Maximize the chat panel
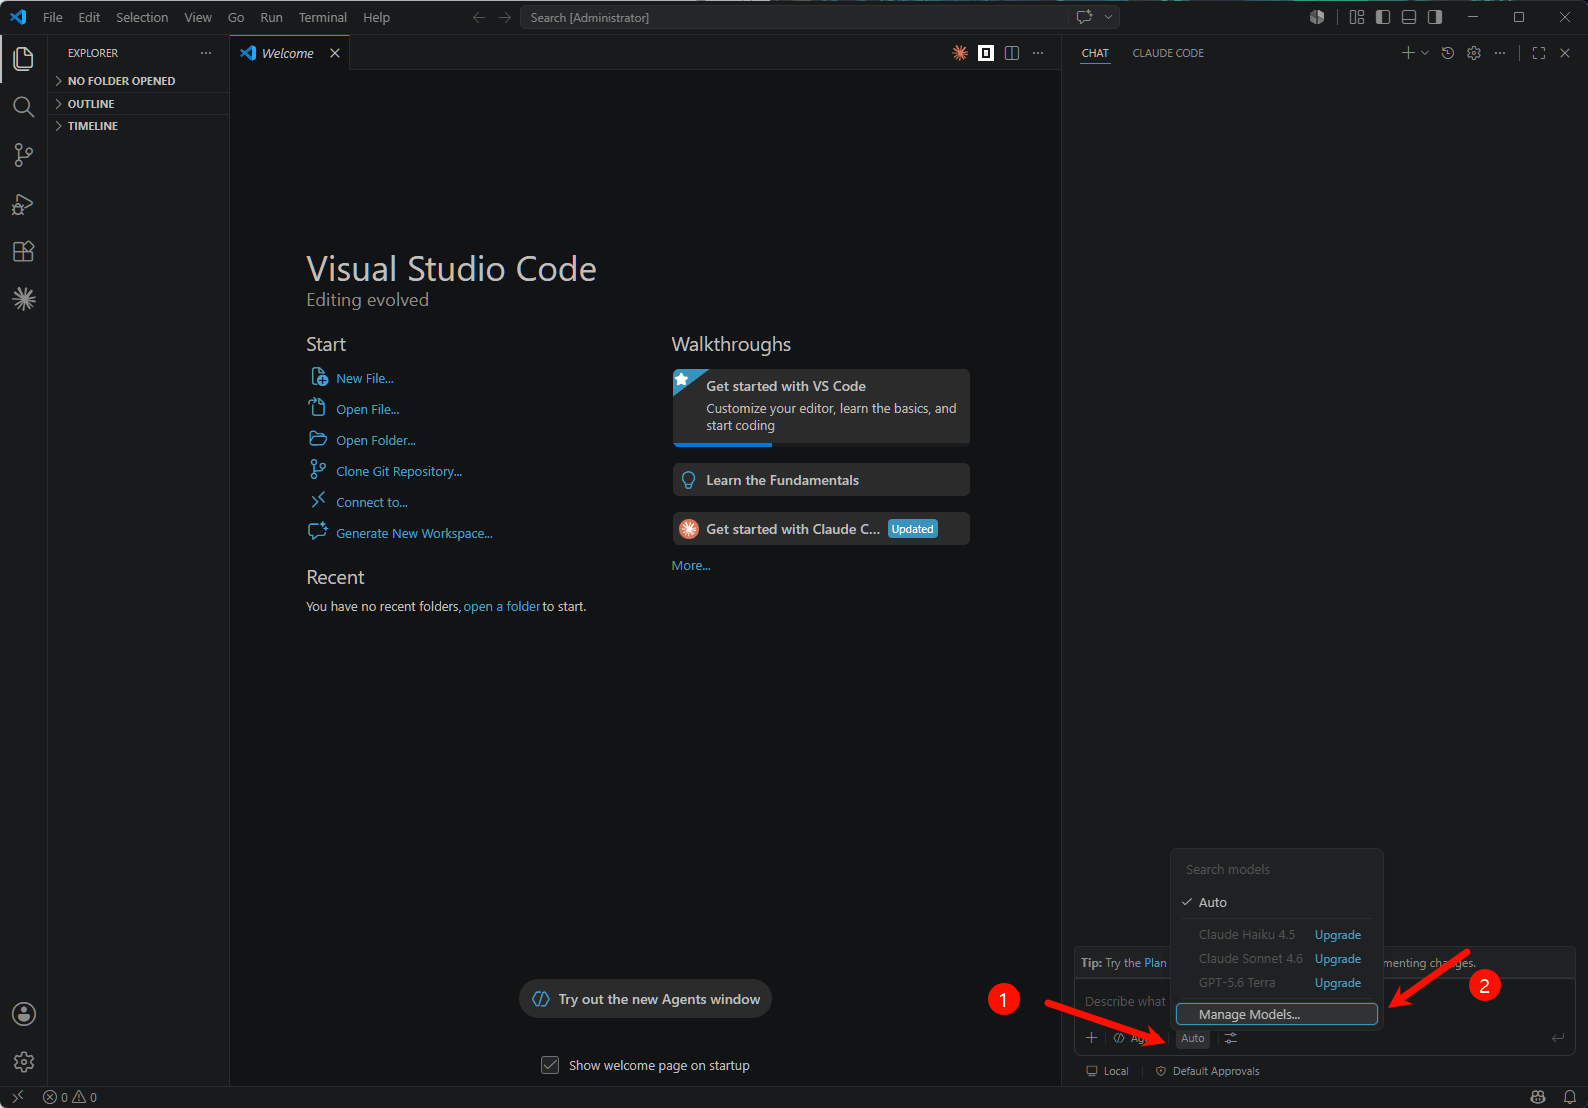1588x1108 pixels. tap(1539, 53)
